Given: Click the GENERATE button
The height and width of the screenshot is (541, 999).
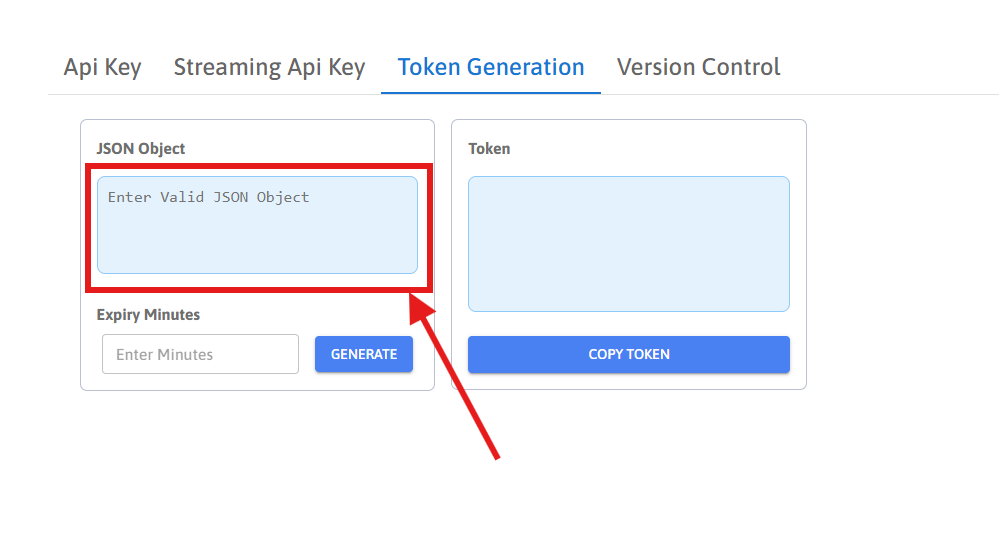Looking at the screenshot, I should [x=364, y=354].
